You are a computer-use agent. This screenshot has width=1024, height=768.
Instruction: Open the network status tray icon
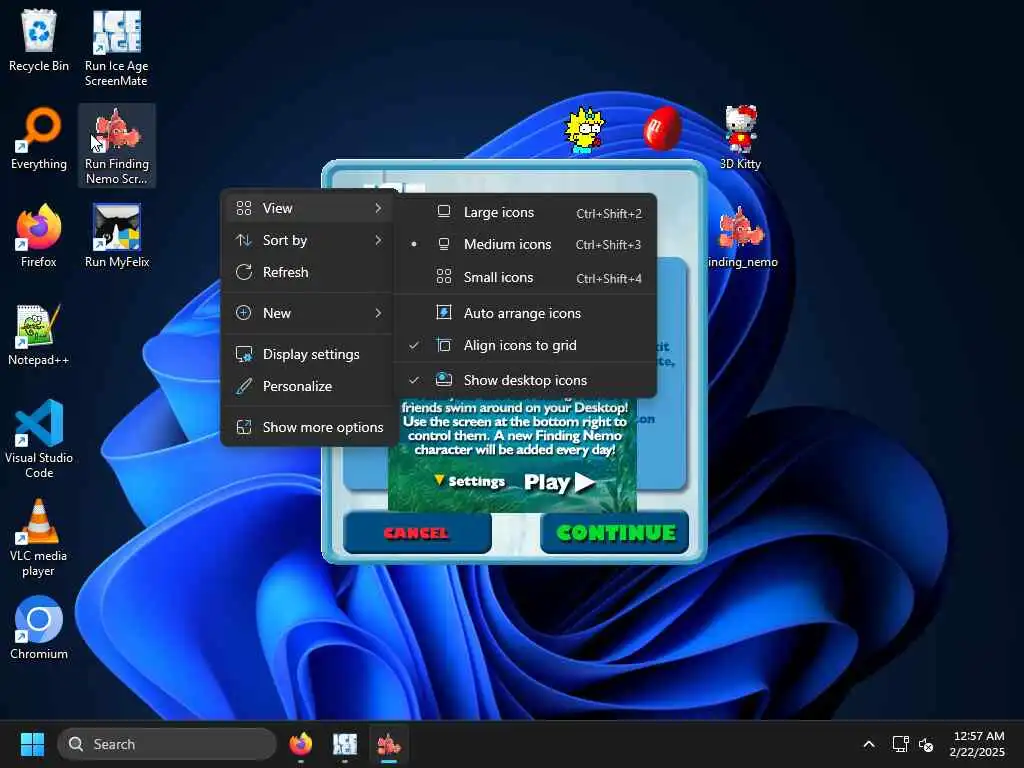coord(901,744)
